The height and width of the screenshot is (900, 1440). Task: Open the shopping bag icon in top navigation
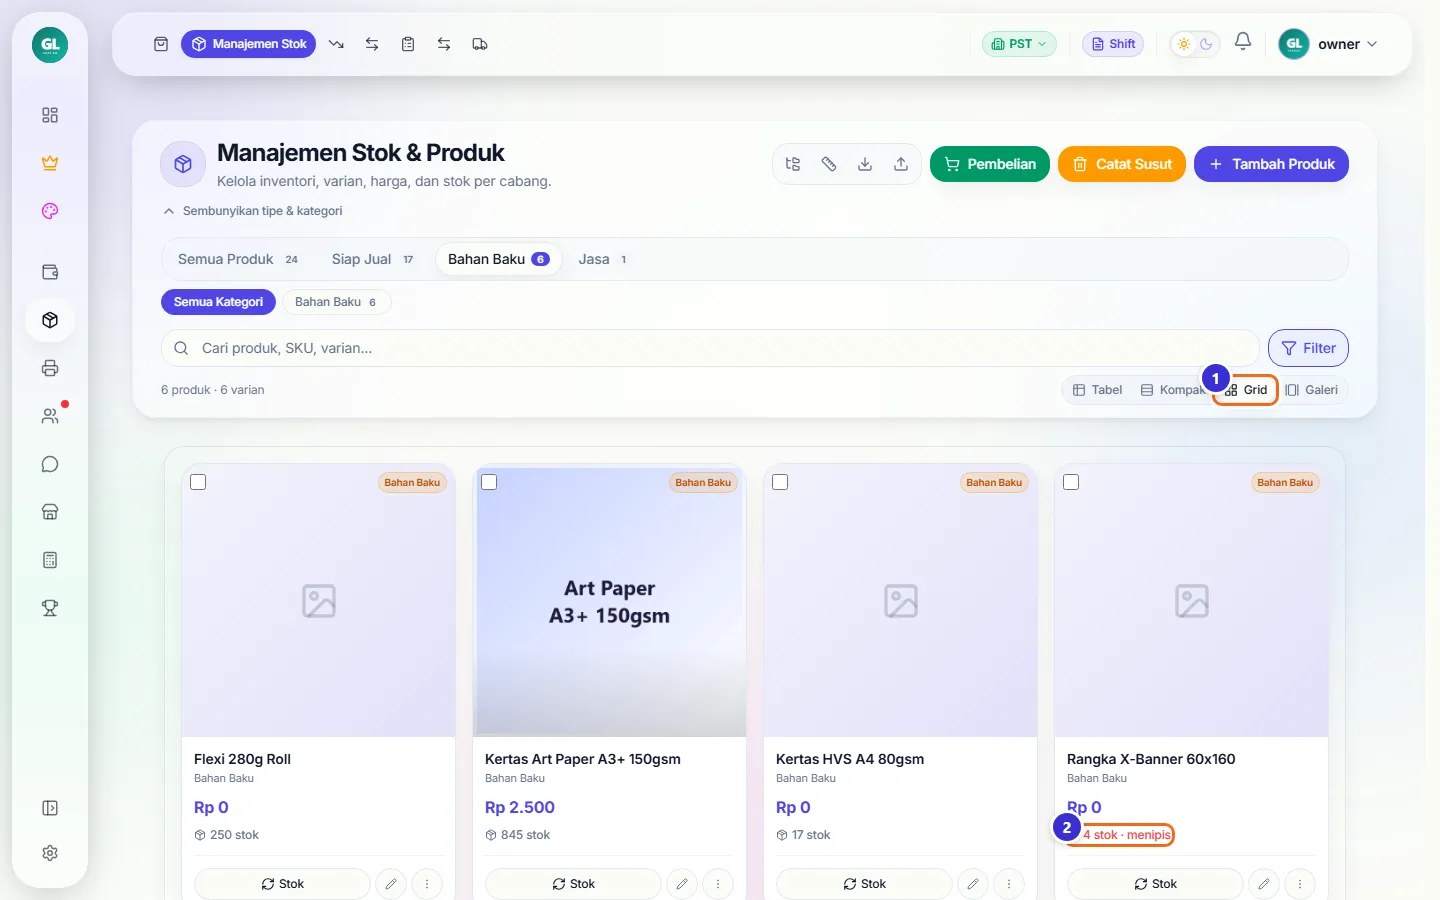click(x=161, y=44)
